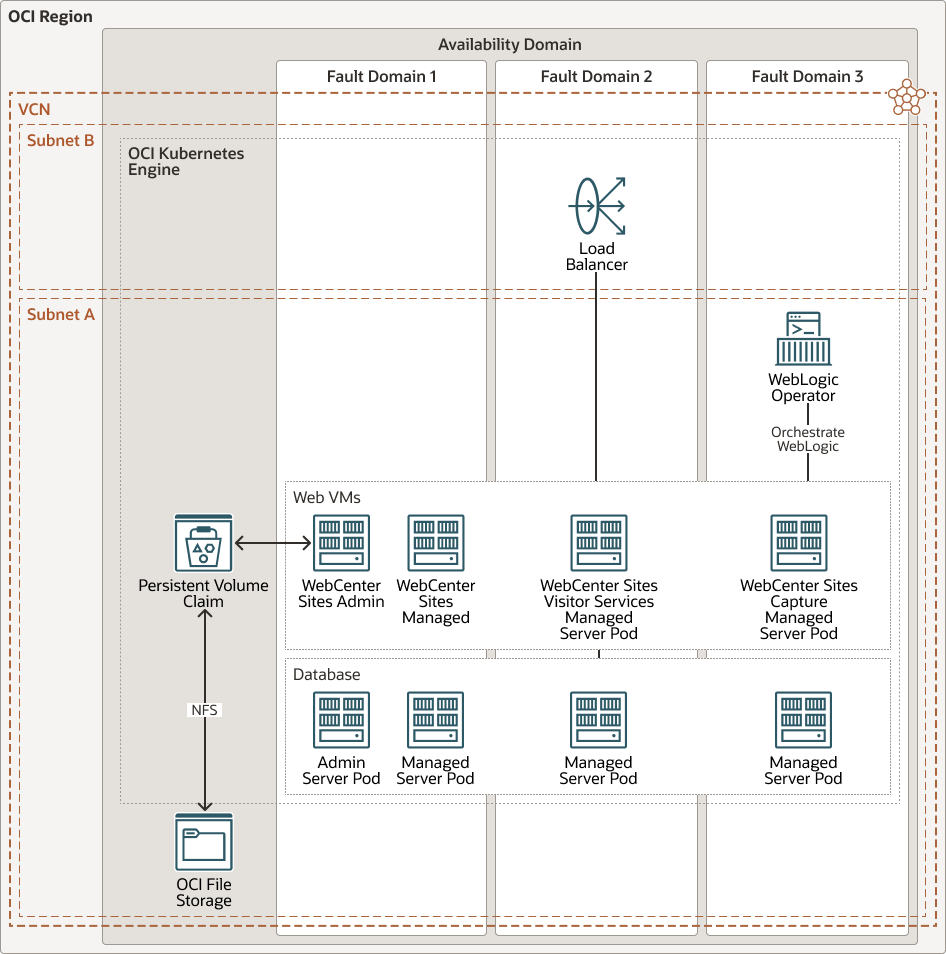
Task: Select Fault Domain 1 Managed Server Pod icon
Action: click(436, 720)
